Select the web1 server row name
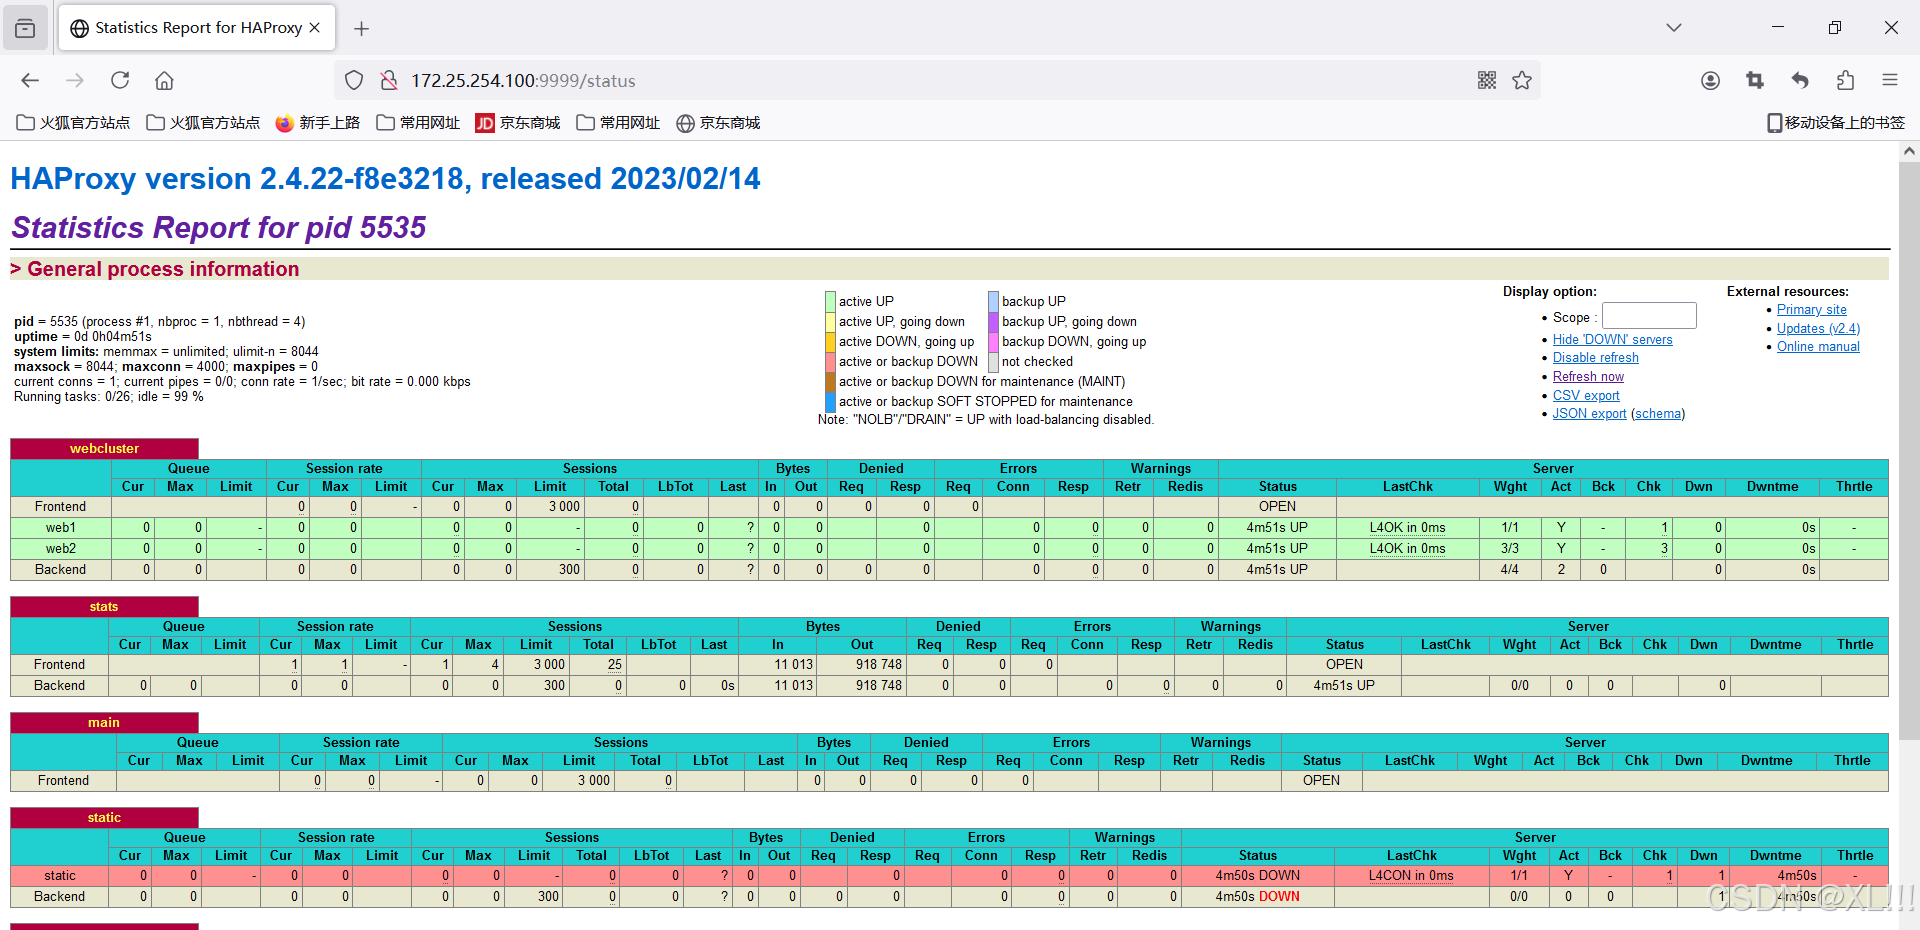This screenshot has width=1920, height=930. click(x=60, y=528)
